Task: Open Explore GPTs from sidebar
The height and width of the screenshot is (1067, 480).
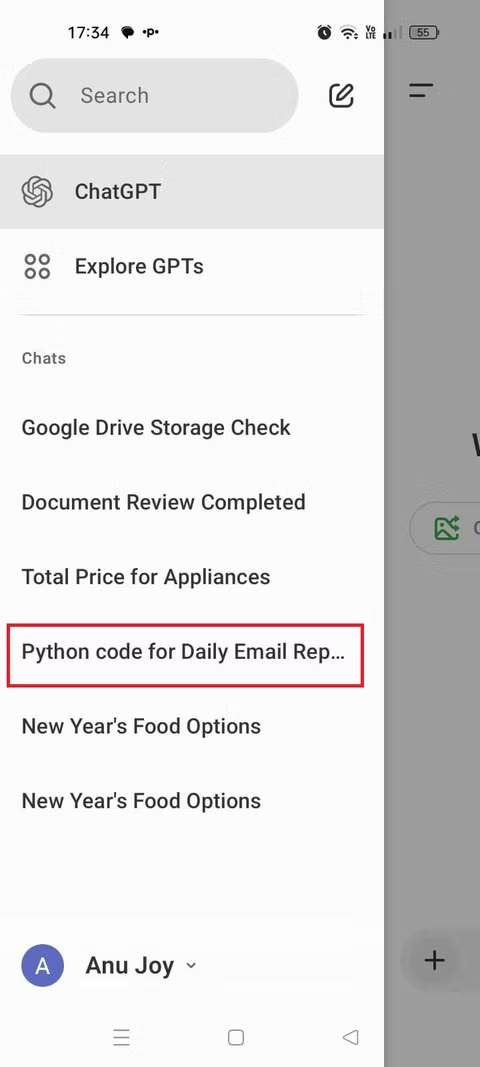Action: click(191, 266)
